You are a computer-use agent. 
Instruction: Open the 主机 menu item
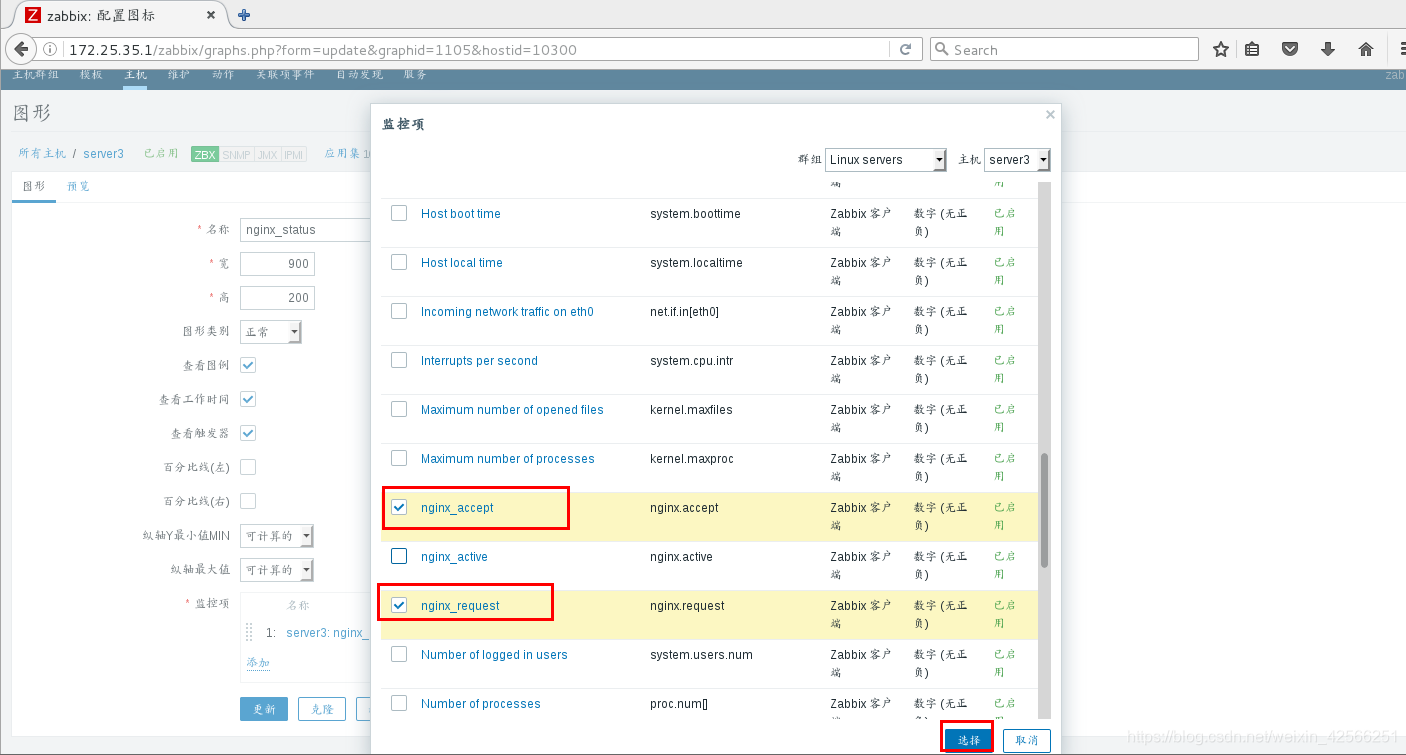point(135,76)
